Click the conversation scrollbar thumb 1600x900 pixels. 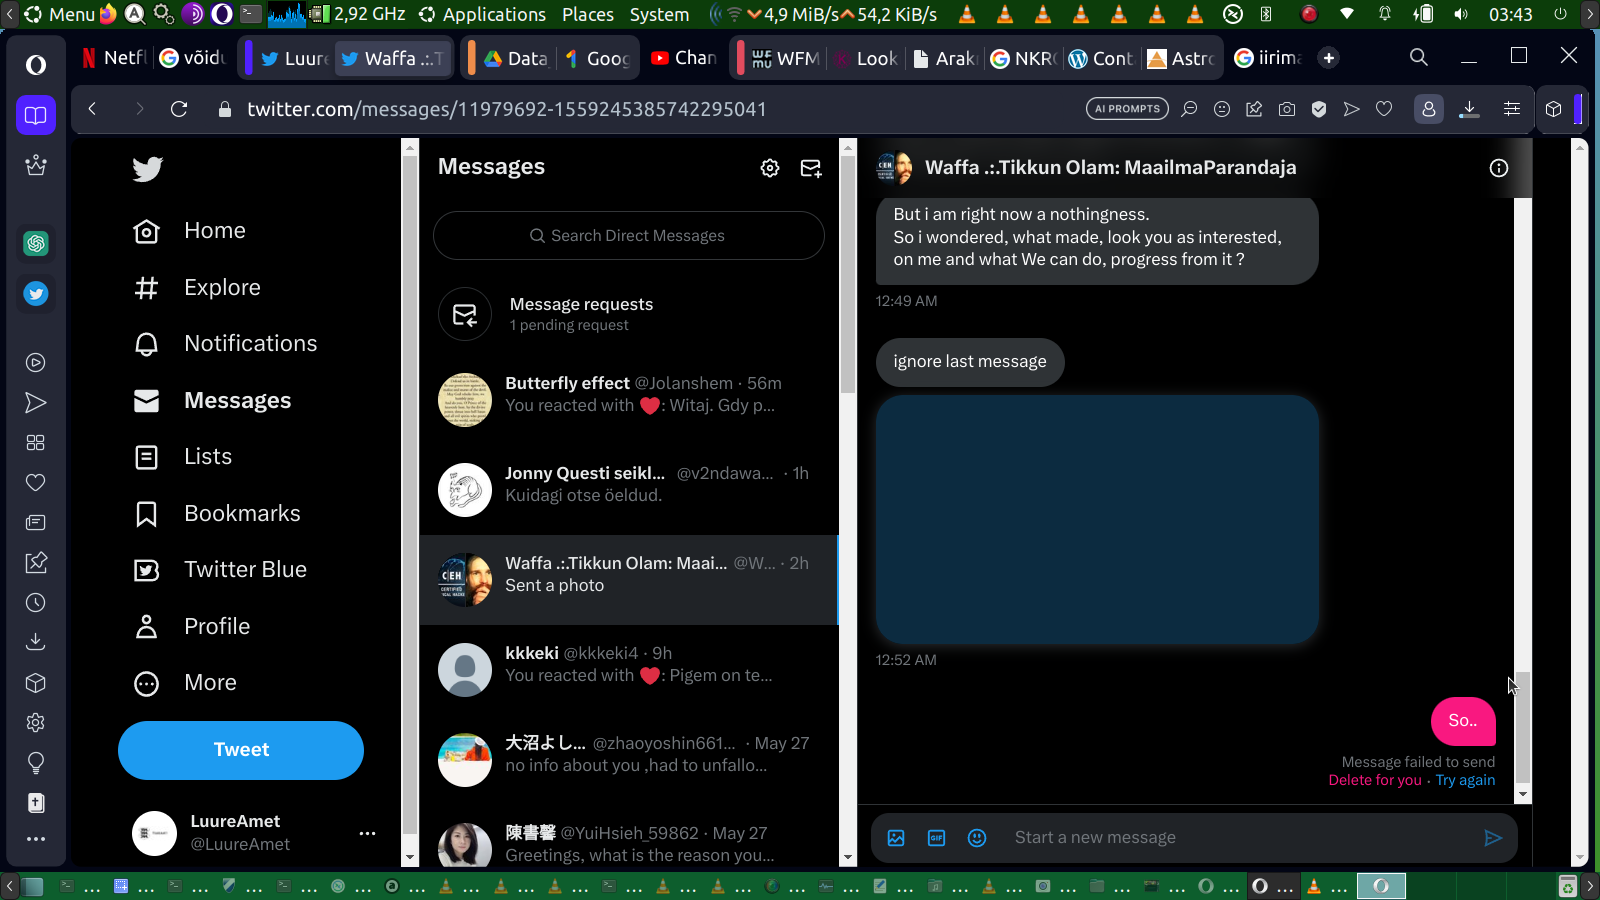(x=1522, y=728)
